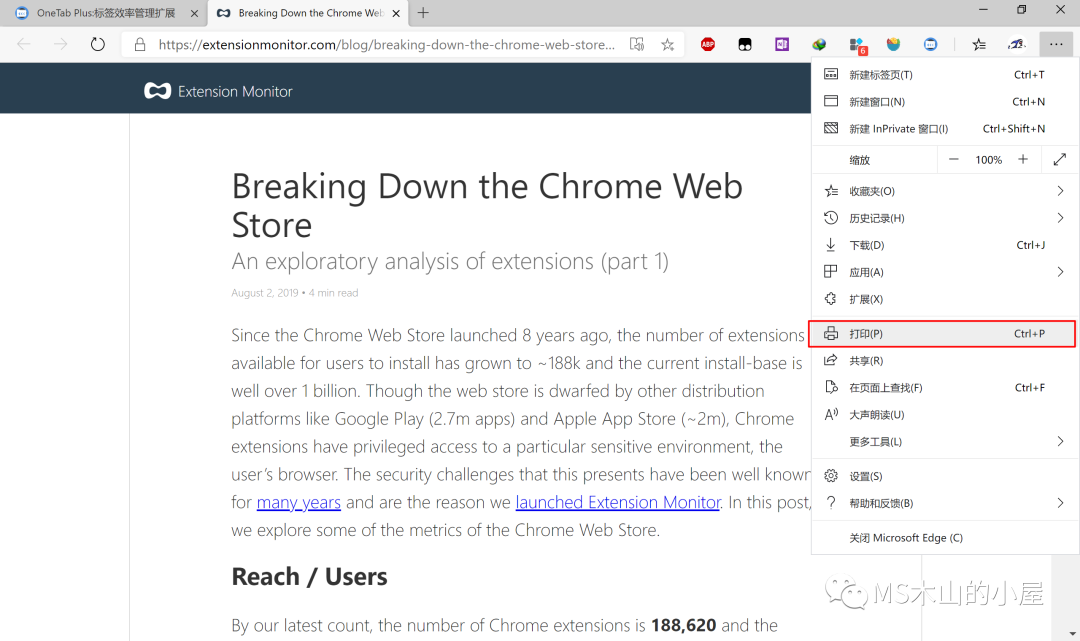
Task: Open the ABP Adblock Plus extension
Action: [x=708, y=45]
